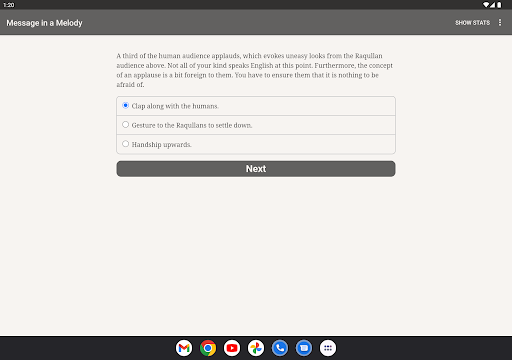Screen dimensions: 512x360
Task: Tap the 'Gesture to the Raquilans' option text
Action: (192, 125)
